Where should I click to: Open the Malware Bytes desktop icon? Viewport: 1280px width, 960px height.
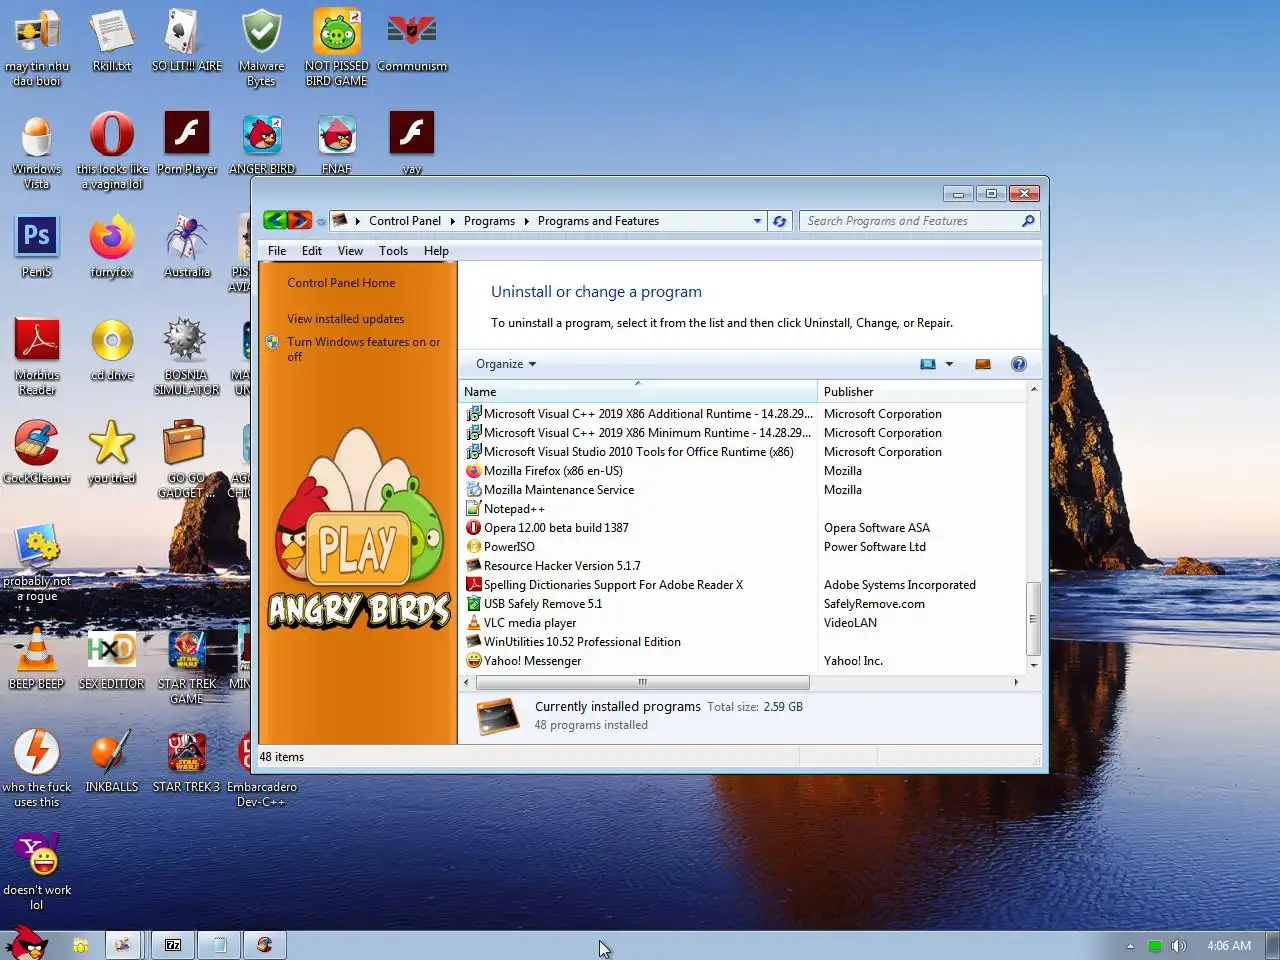[x=262, y=47]
